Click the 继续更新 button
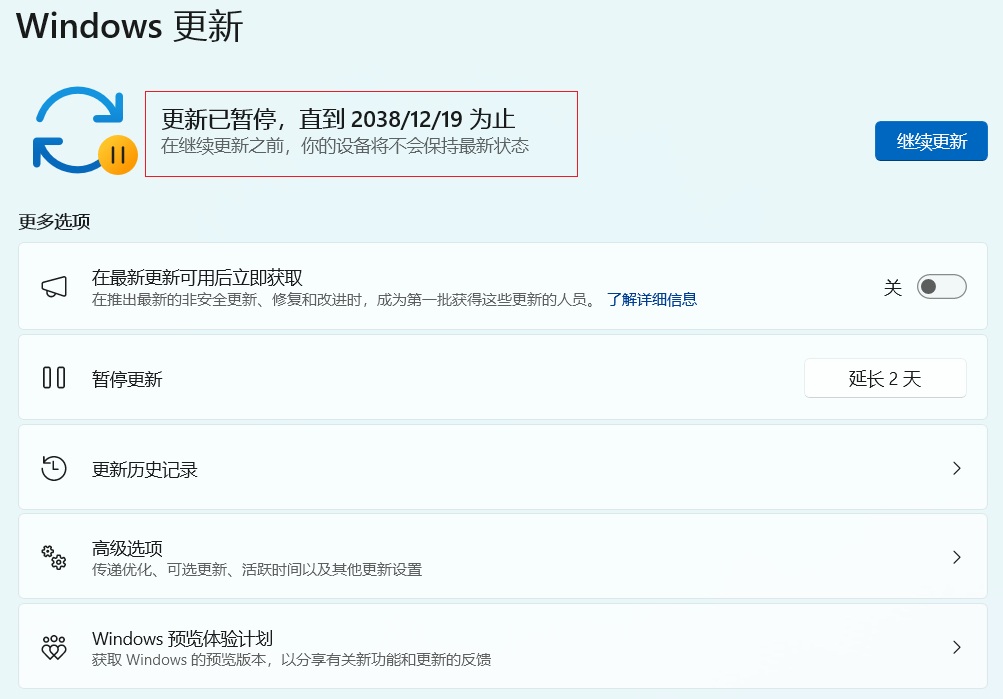1003x699 pixels. coord(931,141)
